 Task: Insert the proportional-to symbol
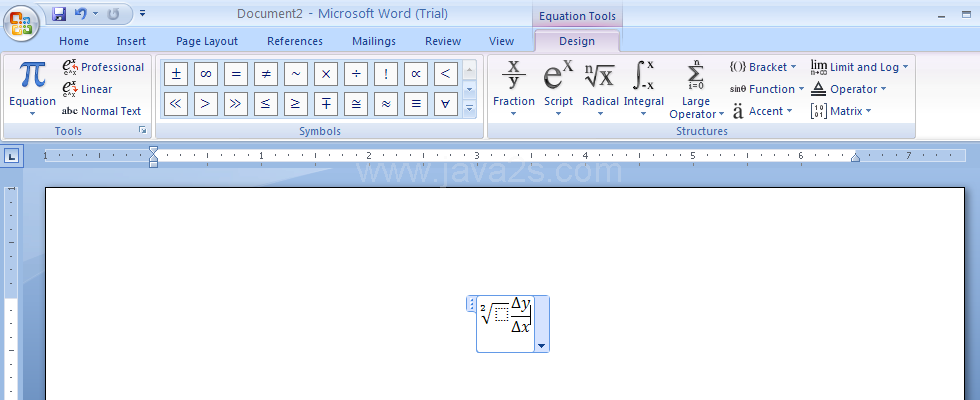click(x=416, y=74)
